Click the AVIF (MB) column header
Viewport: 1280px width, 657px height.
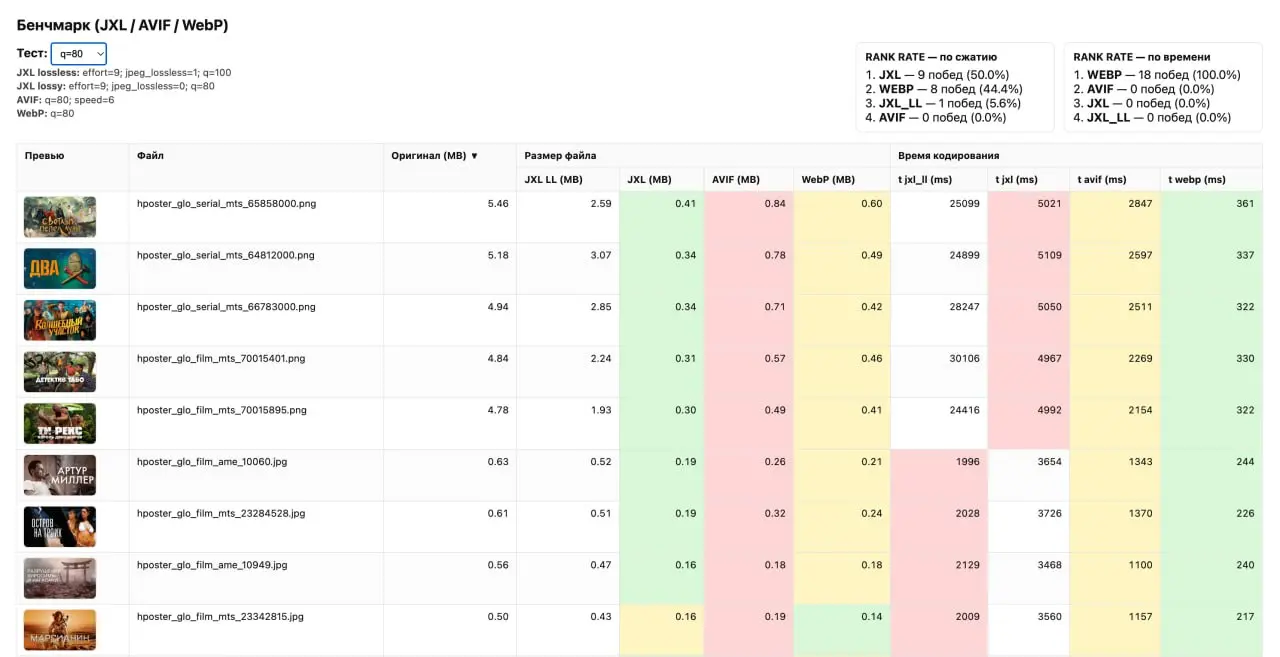tap(736, 180)
